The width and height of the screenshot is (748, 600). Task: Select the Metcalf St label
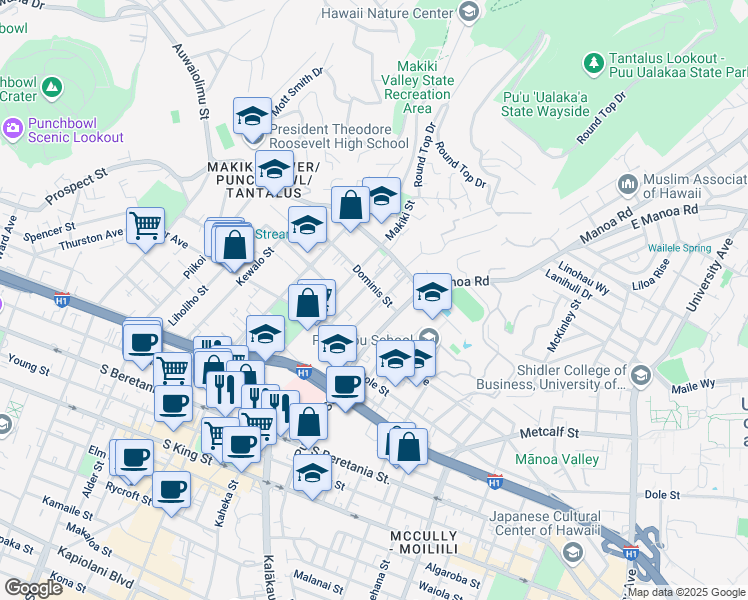click(549, 433)
